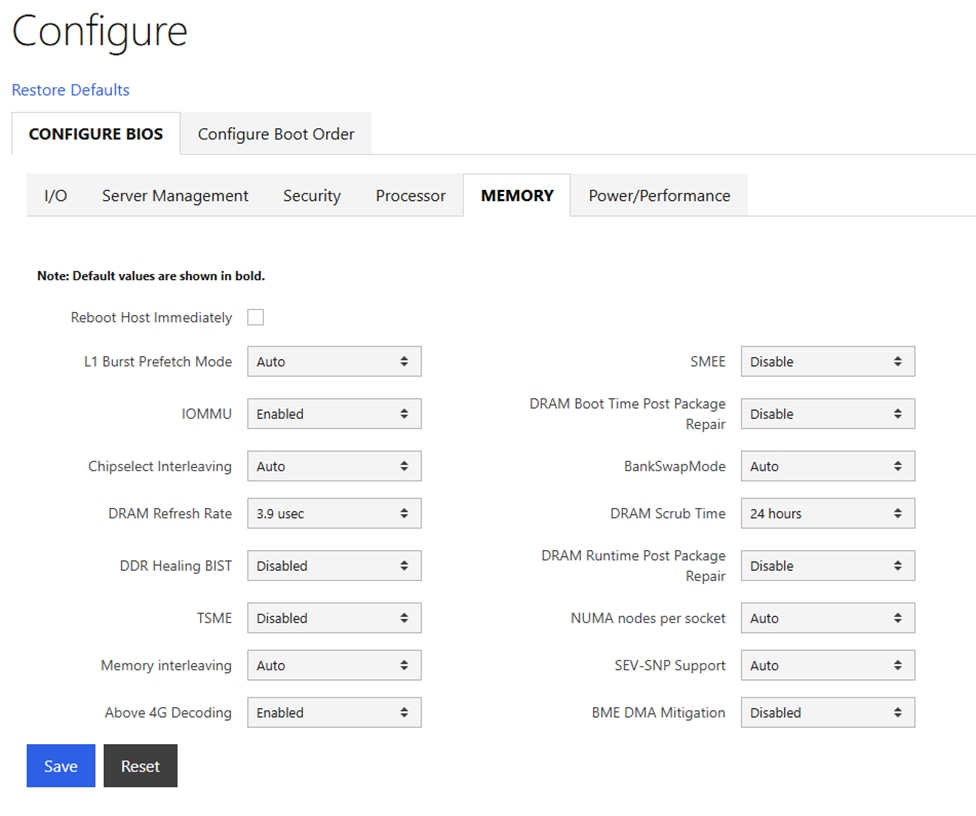The height and width of the screenshot is (816, 976).
Task: Open the BankSwapMode dropdown
Action: 827,465
